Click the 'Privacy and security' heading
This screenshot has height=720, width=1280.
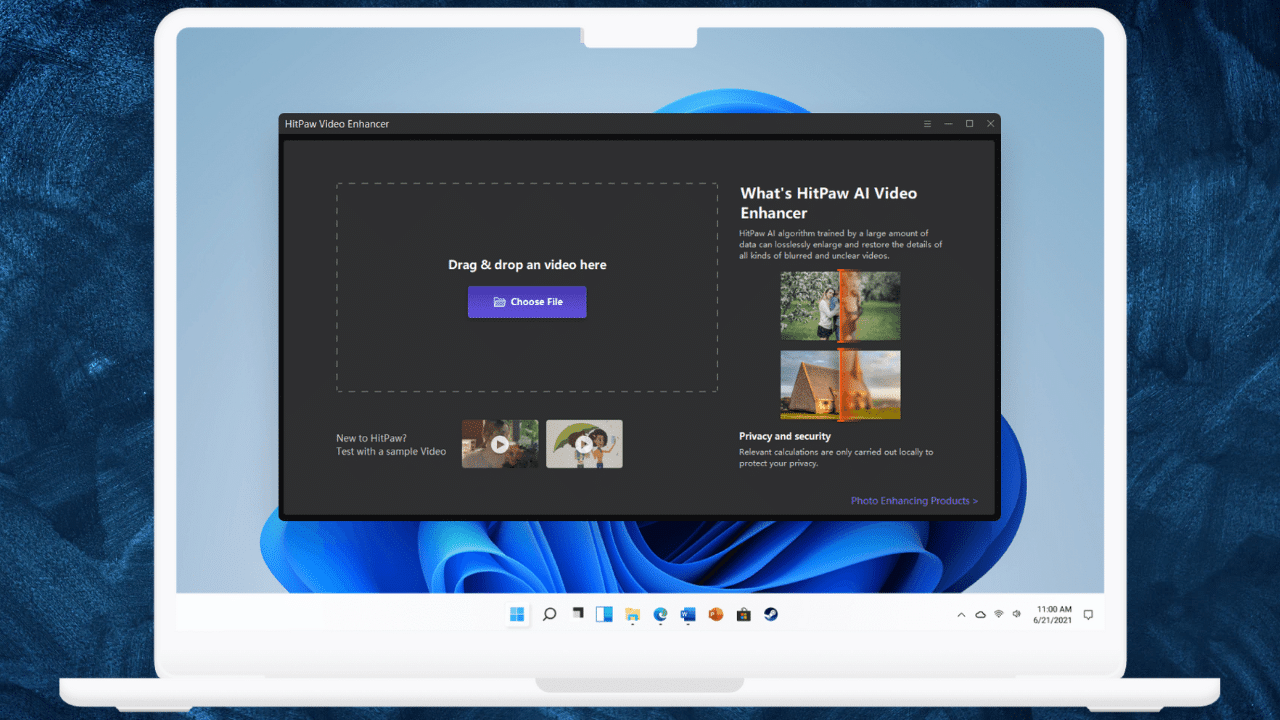tap(785, 436)
